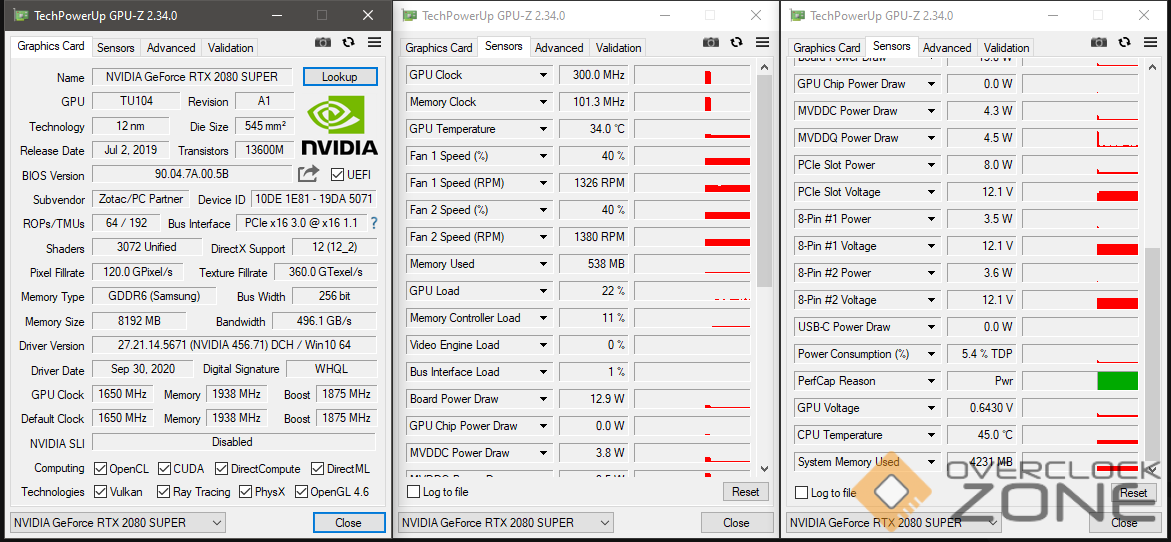This screenshot has height=542, width=1171.
Task: Toggle the DirectCompute checkbox
Action: pyautogui.click(x=221, y=469)
